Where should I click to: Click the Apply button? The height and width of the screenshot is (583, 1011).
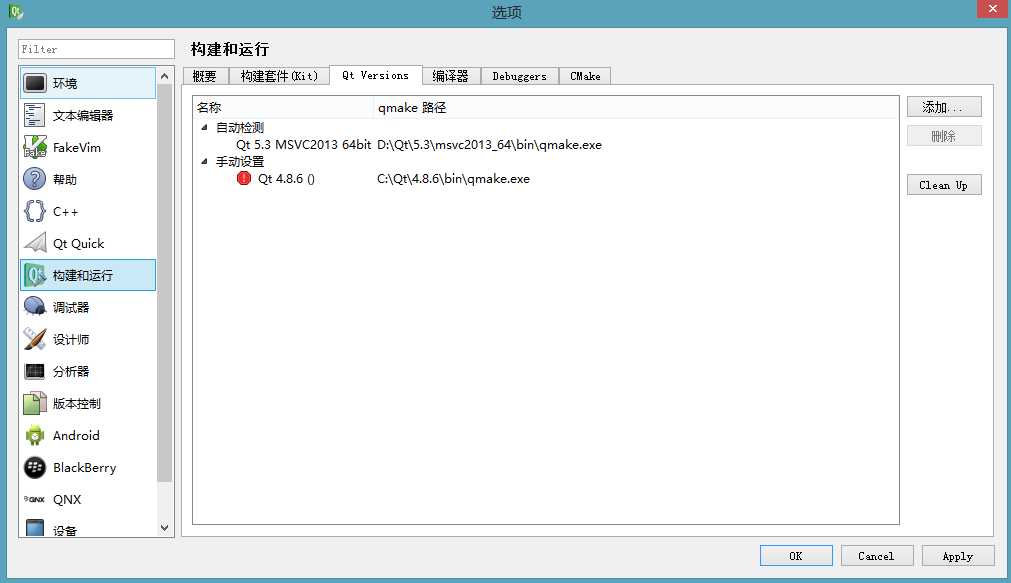pyautogui.click(x=958, y=556)
